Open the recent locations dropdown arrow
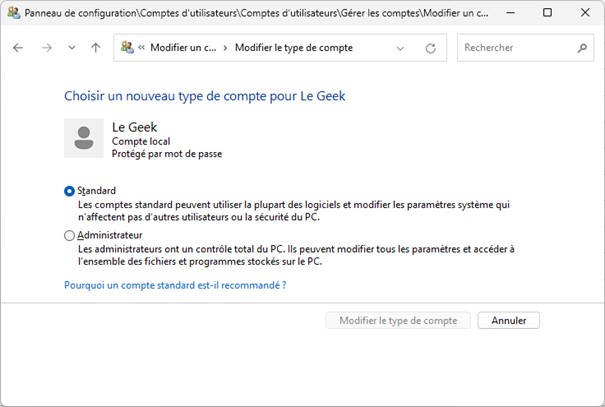Viewport: 605px width, 407px height. pyautogui.click(x=71, y=48)
